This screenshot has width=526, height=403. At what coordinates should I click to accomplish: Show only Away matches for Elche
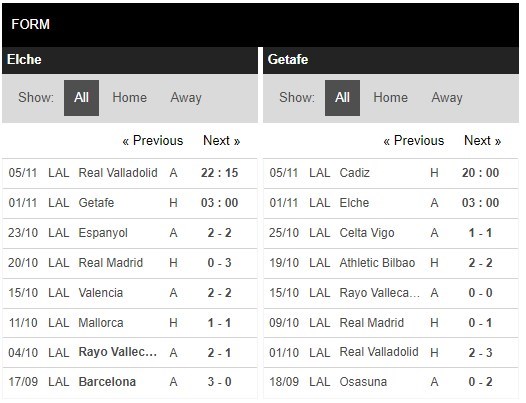click(x=186, y=98)
